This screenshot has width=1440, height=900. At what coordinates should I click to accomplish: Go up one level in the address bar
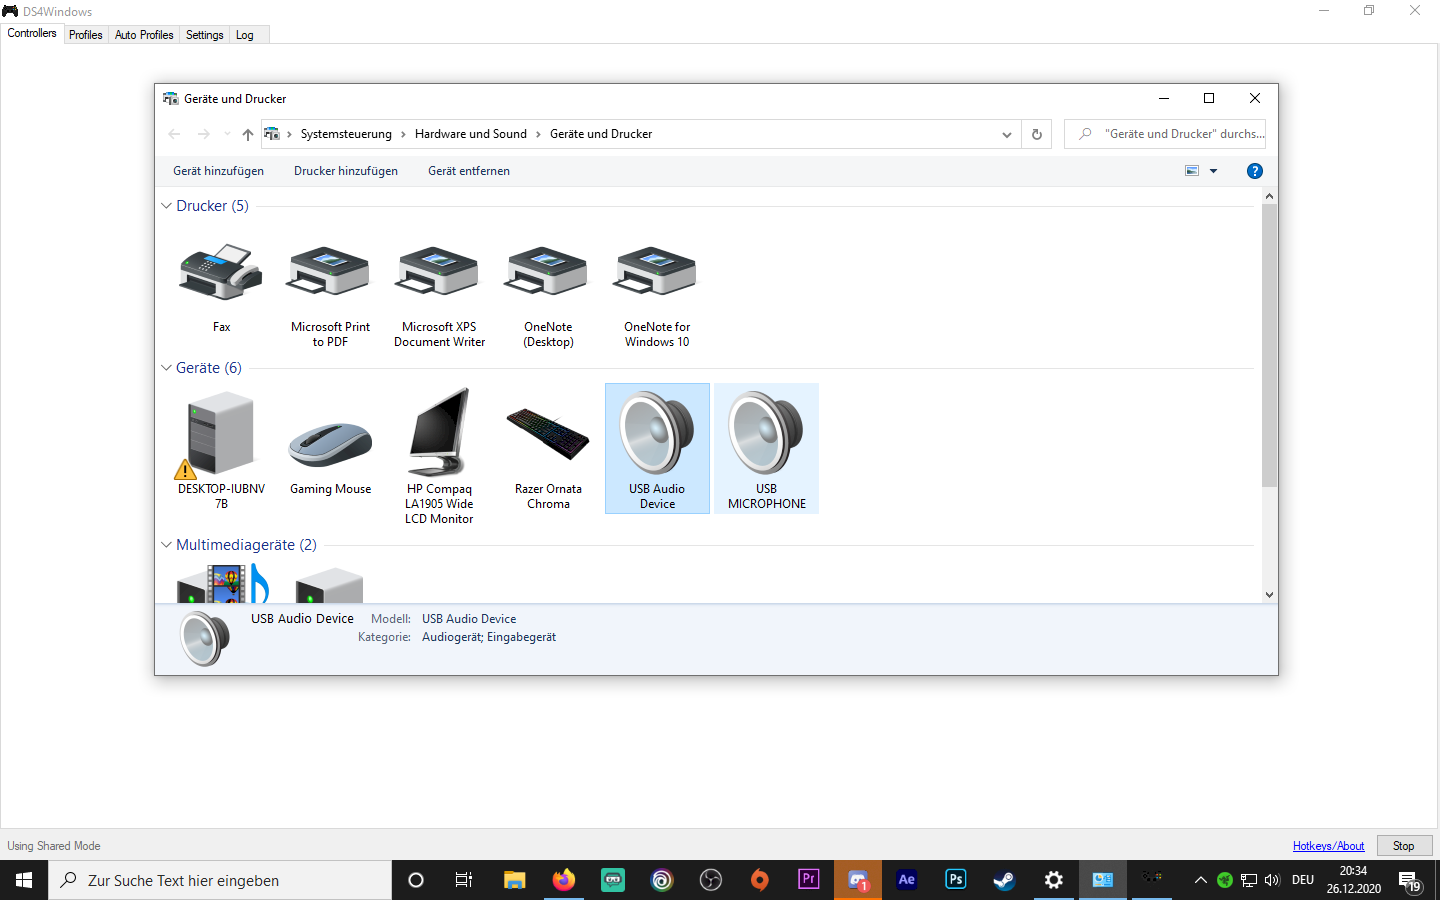coord(247,134)
